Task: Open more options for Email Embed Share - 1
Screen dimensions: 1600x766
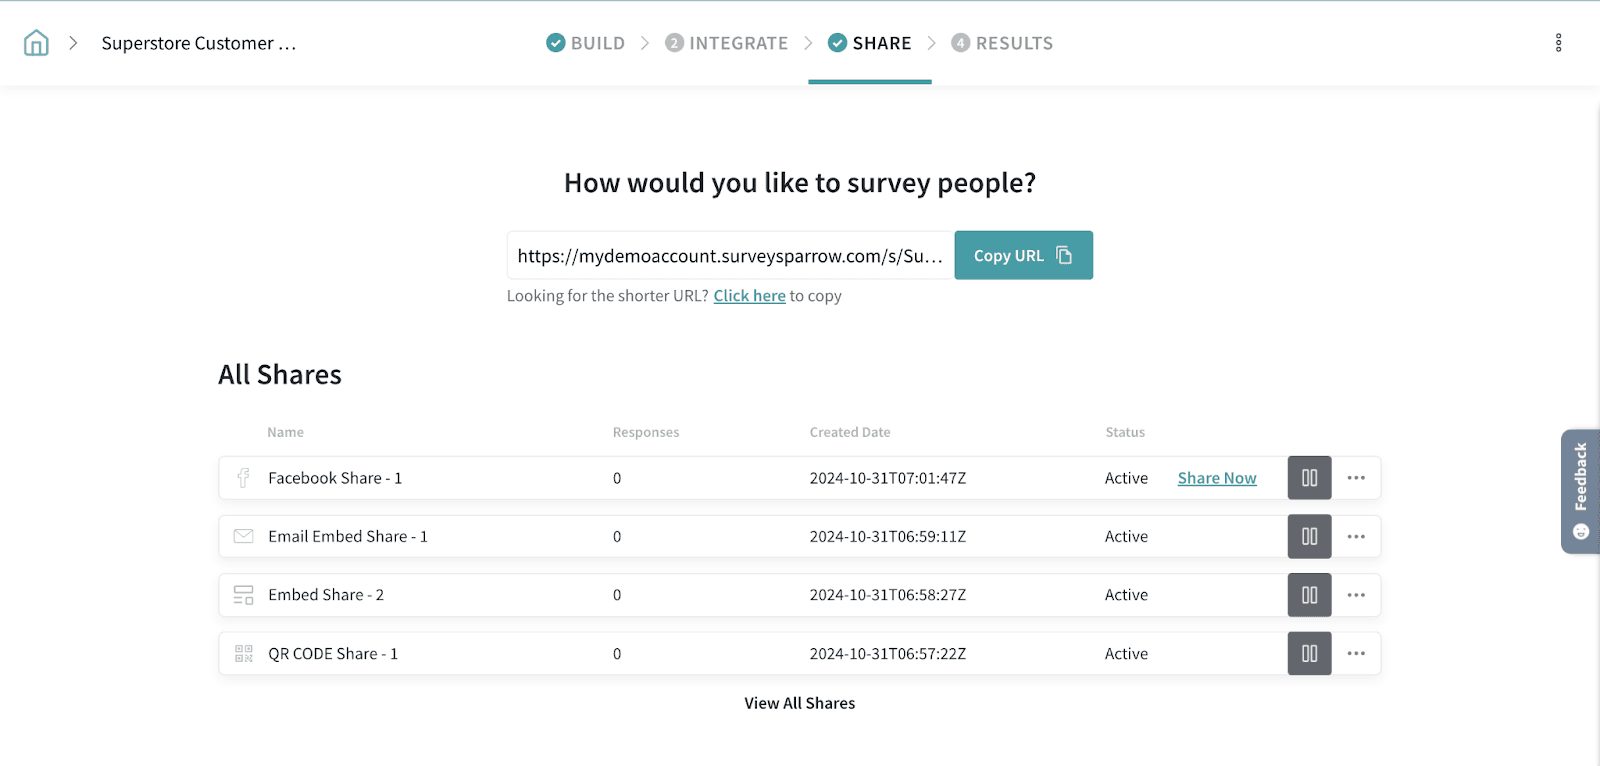Action: [1356, 537]
